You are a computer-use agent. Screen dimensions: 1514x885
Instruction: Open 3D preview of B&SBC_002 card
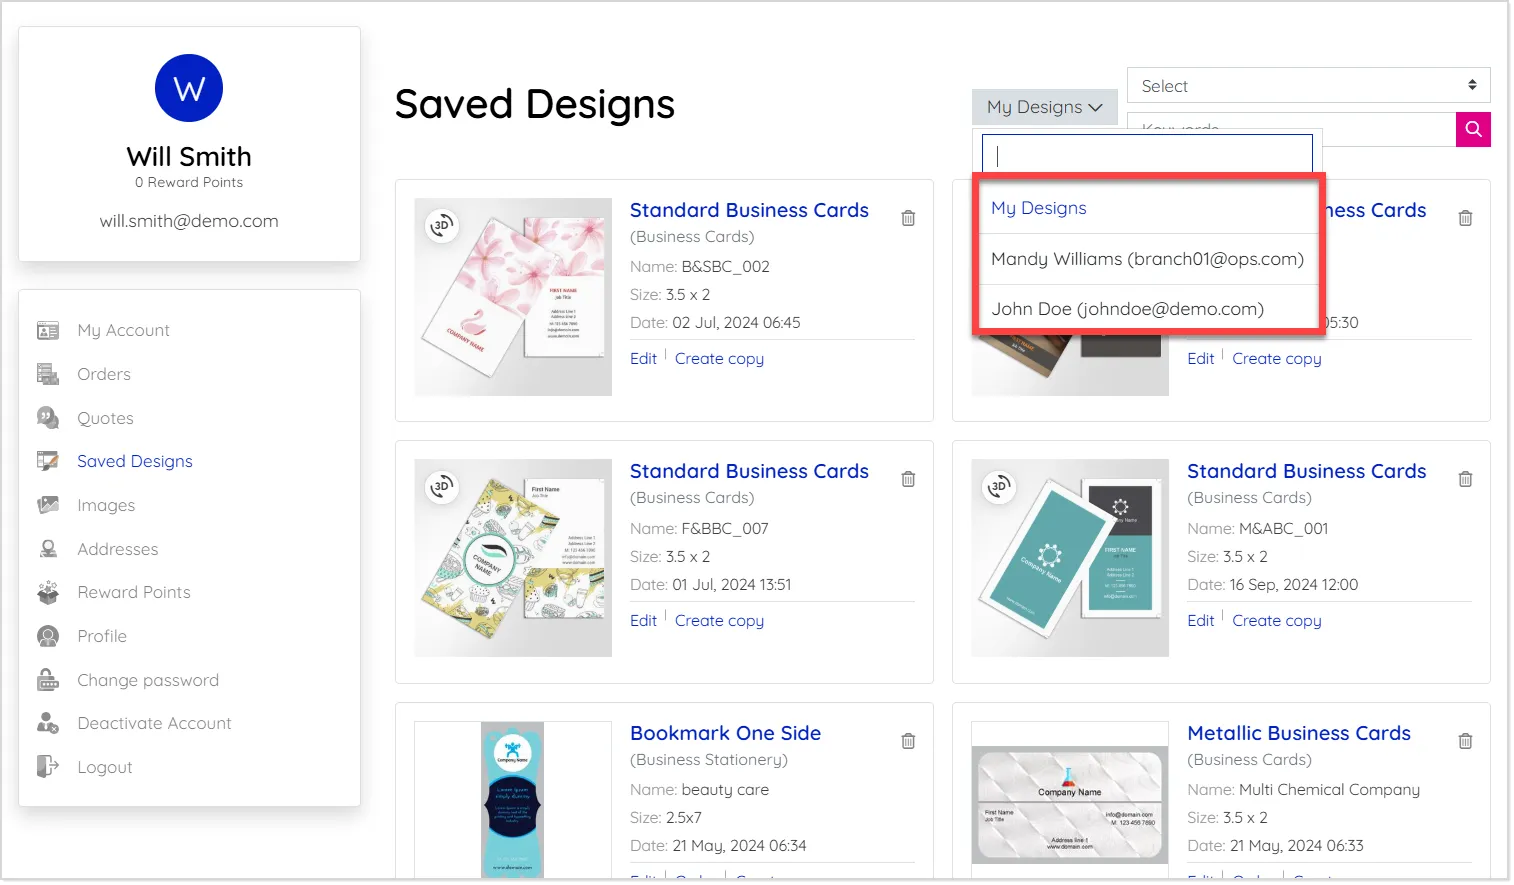[x=441, y=225]
